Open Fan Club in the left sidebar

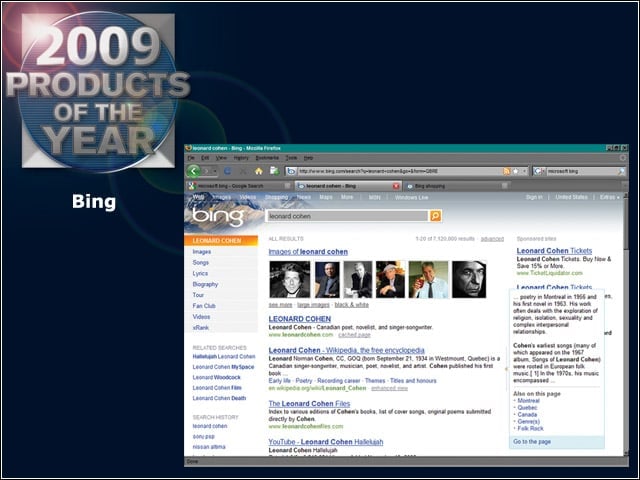[204, 306]
